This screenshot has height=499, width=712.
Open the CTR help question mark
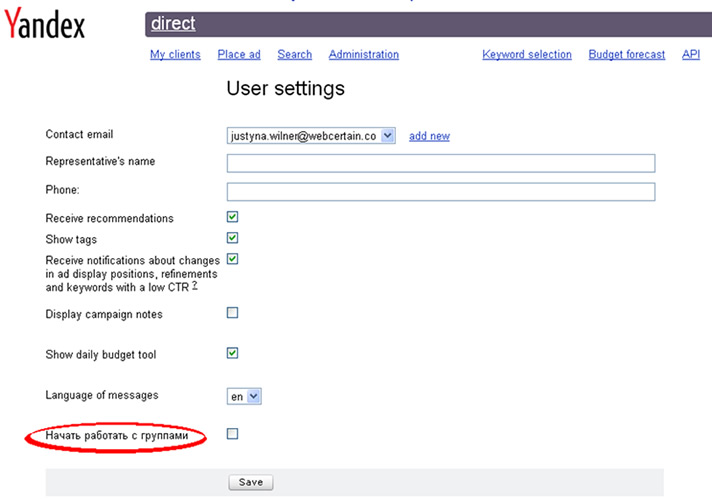click(195, 285)
